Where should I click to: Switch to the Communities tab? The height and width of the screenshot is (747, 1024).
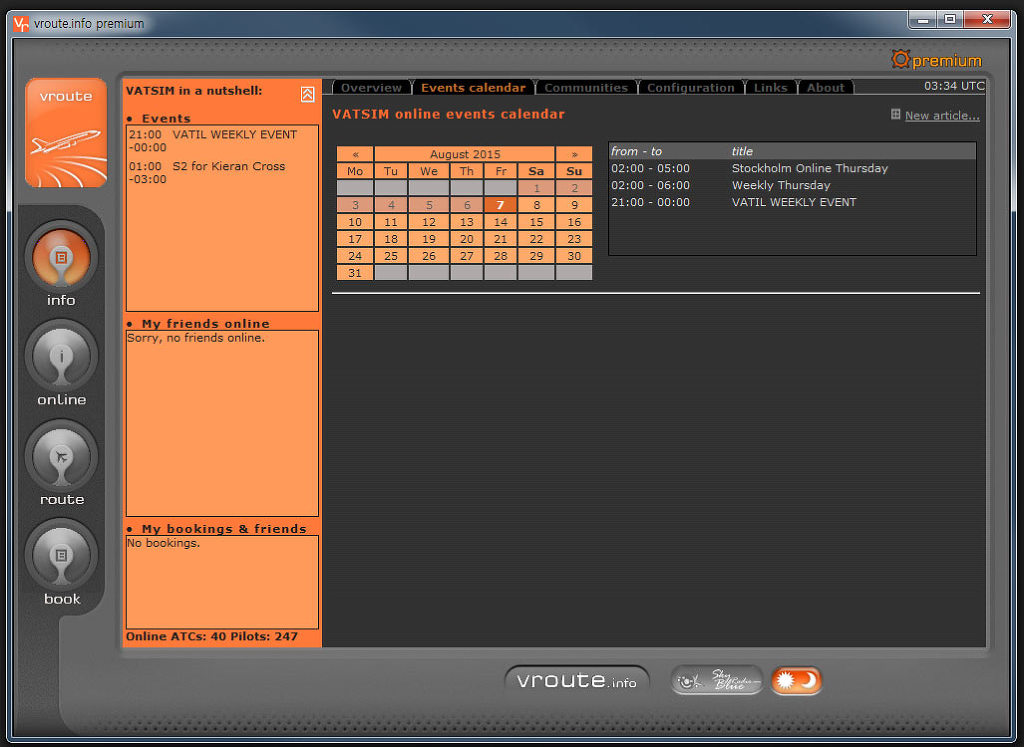coord(586,88)
